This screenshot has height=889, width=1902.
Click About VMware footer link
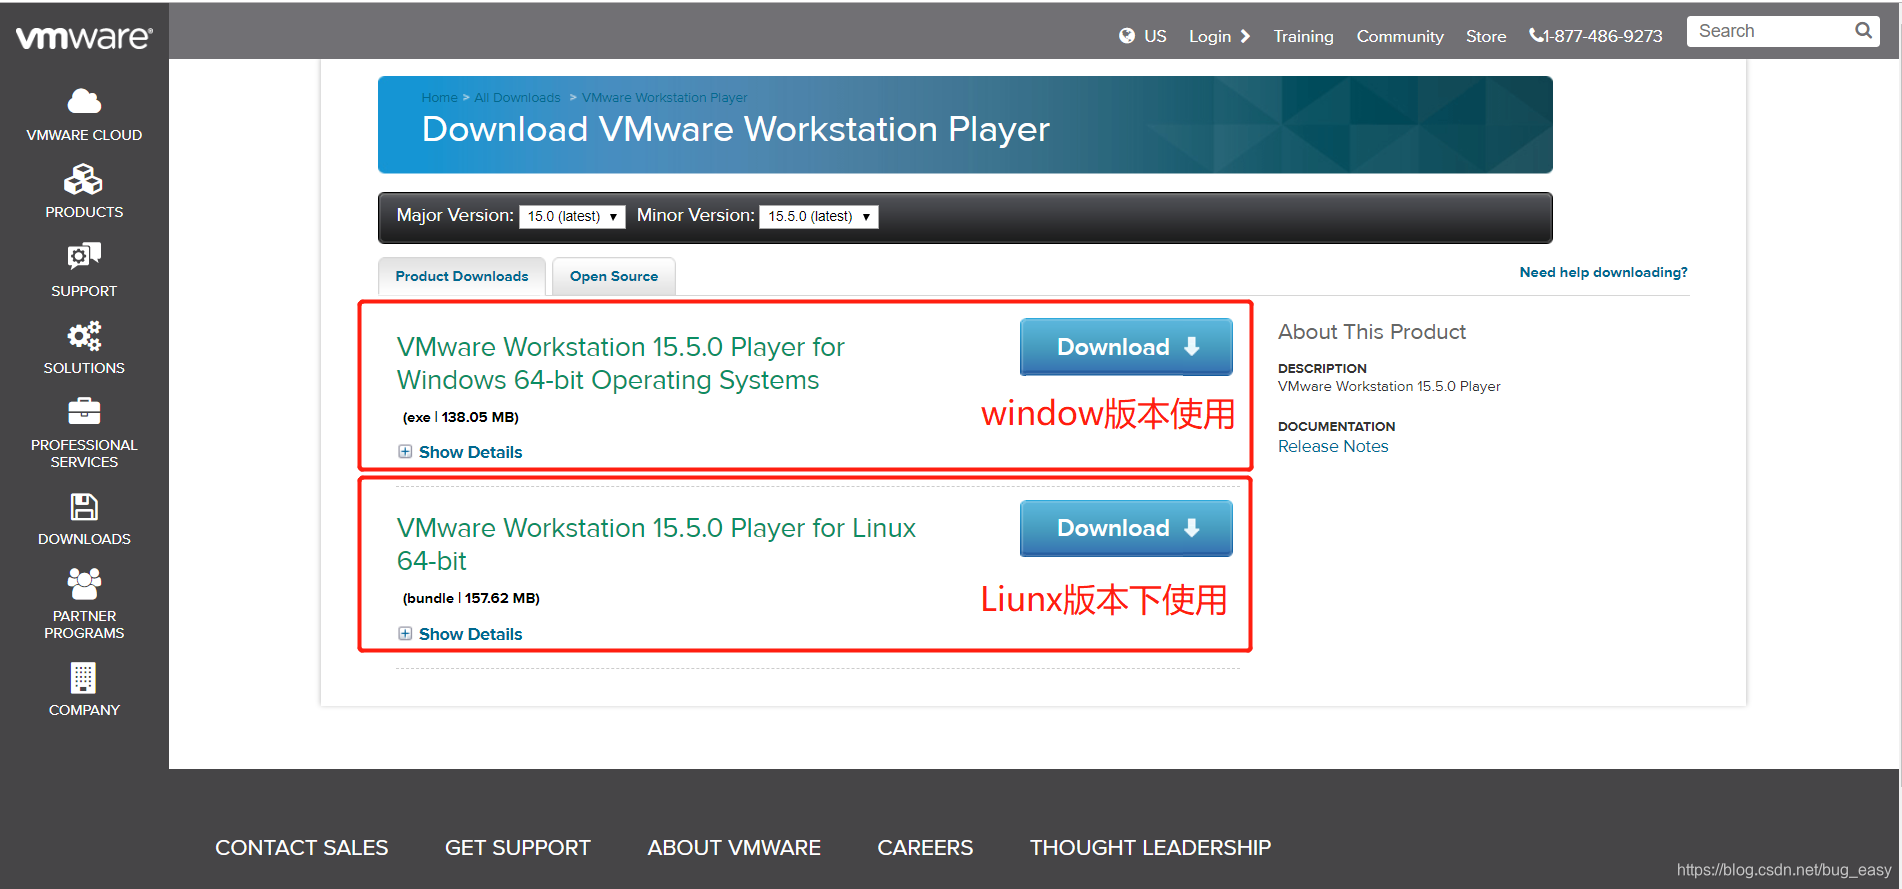click(x=734, y=848)
